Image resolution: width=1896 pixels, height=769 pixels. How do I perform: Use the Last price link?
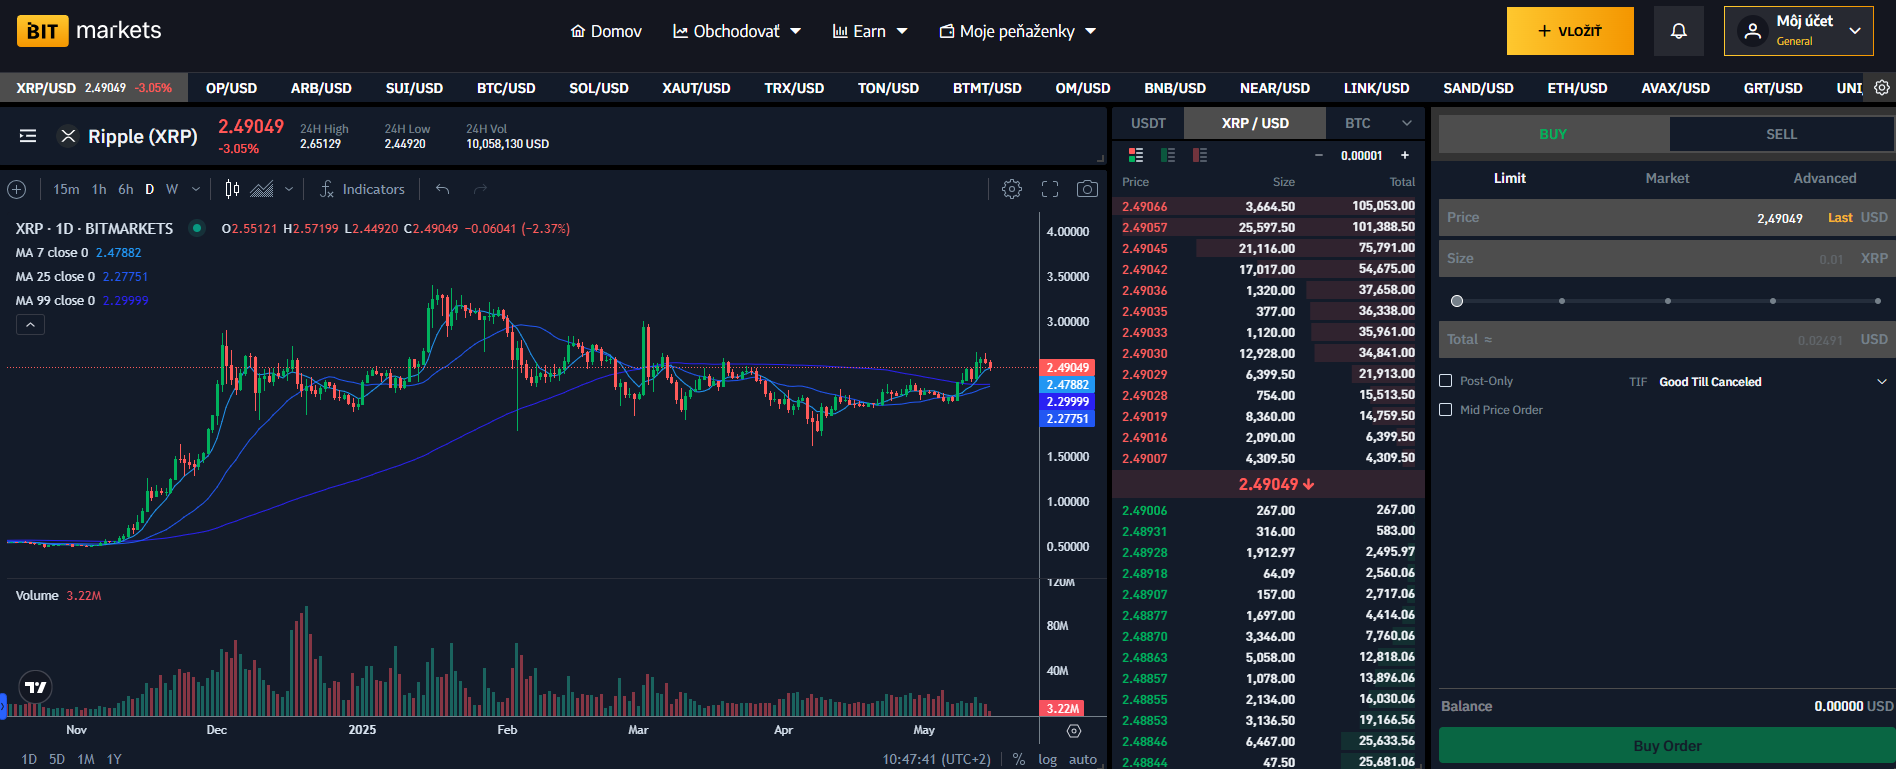pos(1840,217)
